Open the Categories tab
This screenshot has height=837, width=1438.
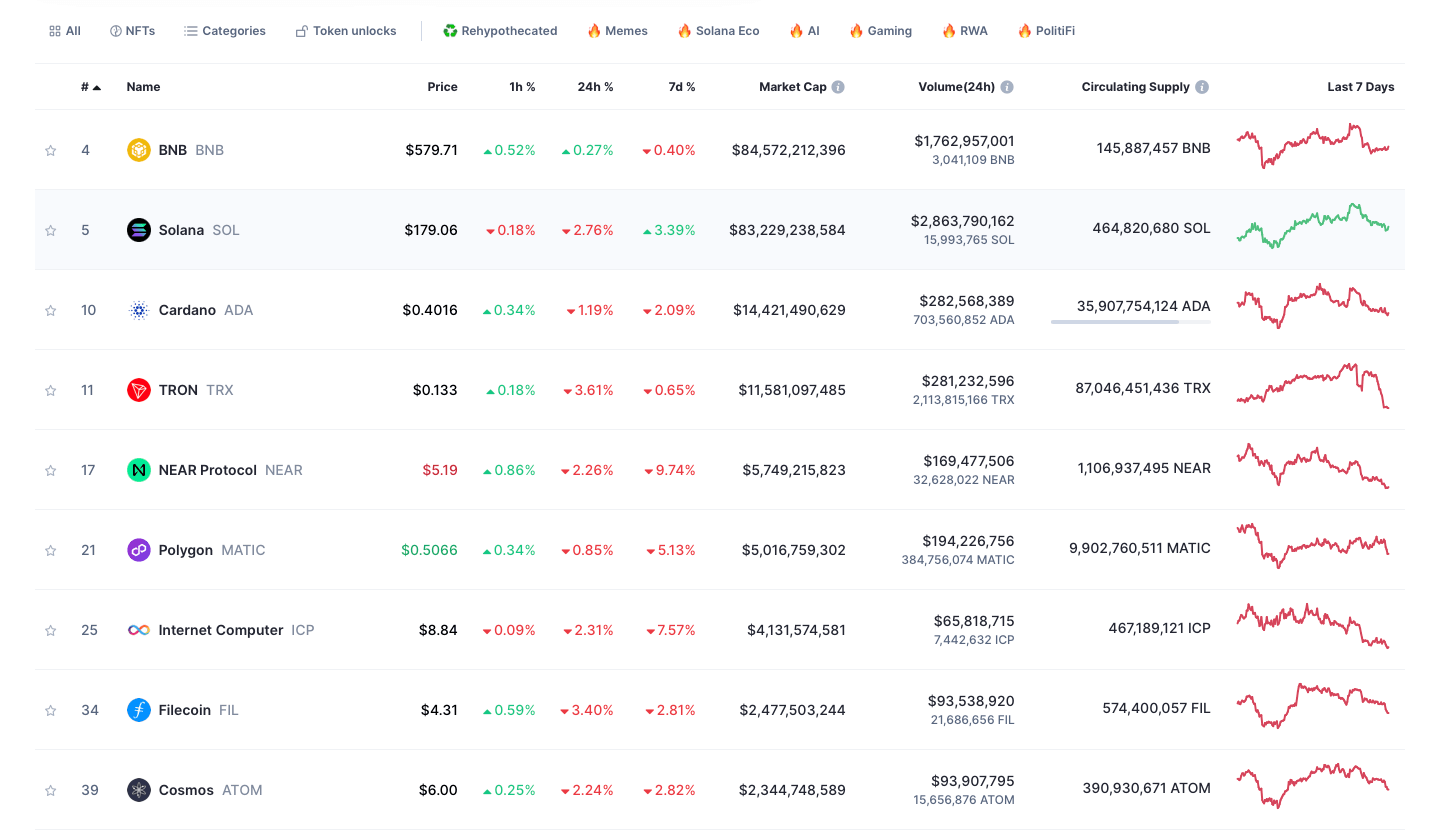click(x=225, y=31)
